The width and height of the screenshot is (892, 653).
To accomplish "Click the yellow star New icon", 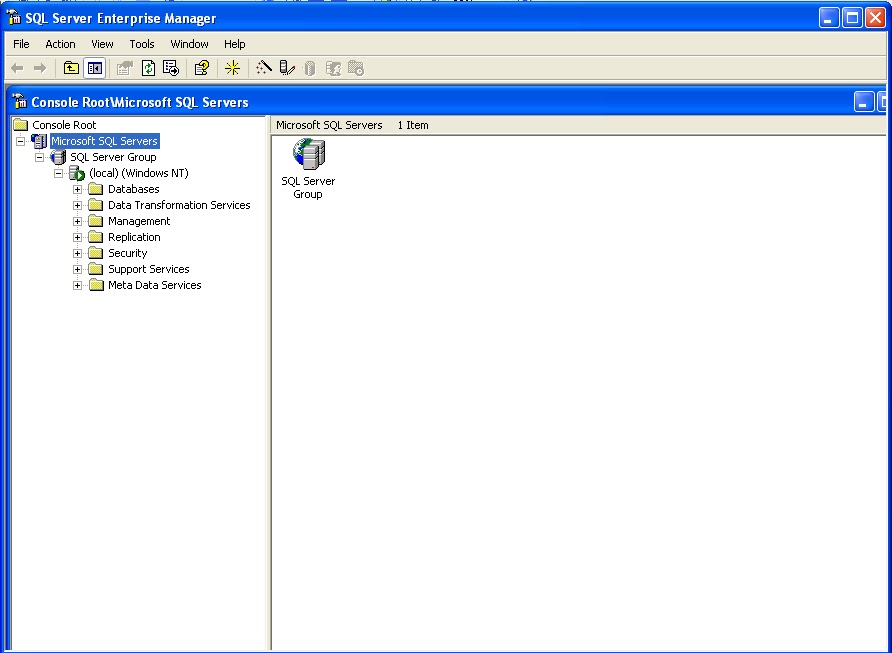I will tap(233, 68).
